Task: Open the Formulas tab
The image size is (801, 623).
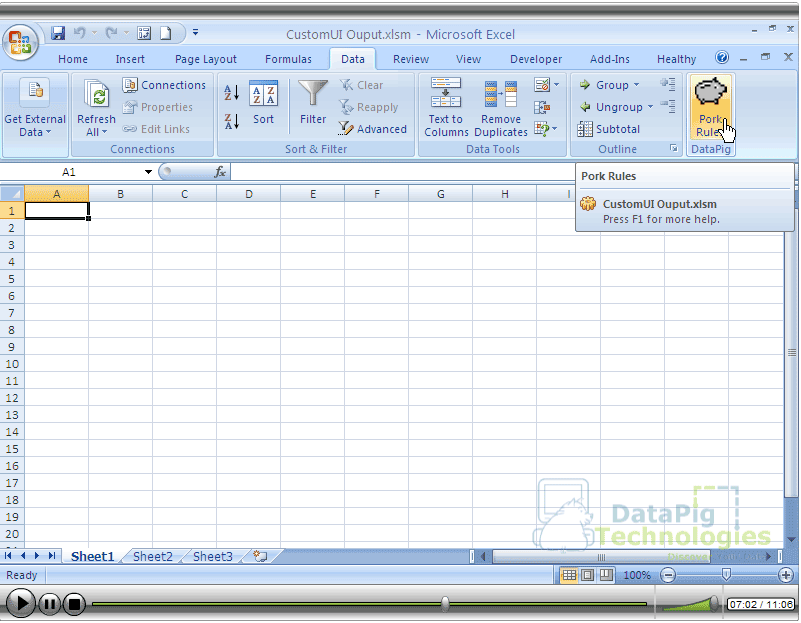Action: (x=288, y=59)
